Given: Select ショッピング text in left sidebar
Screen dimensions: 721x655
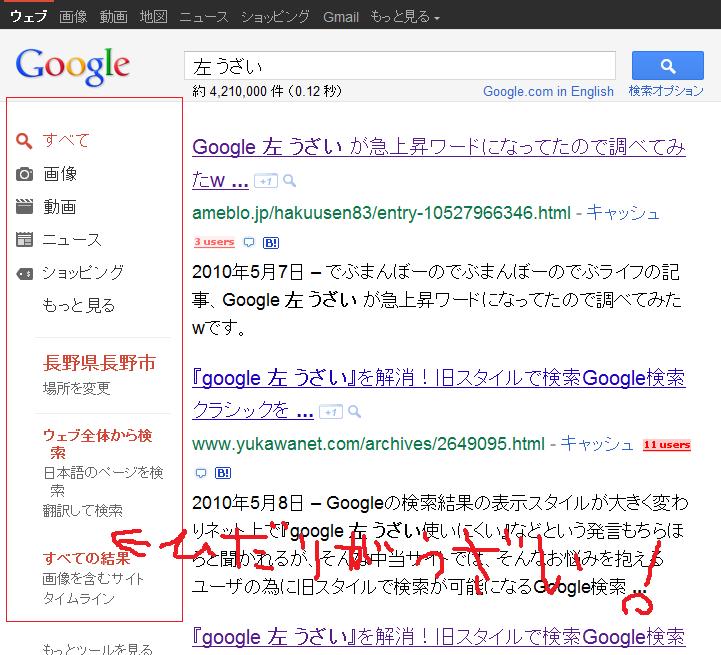Looking at the screenshot, I should tap(83, 273).
